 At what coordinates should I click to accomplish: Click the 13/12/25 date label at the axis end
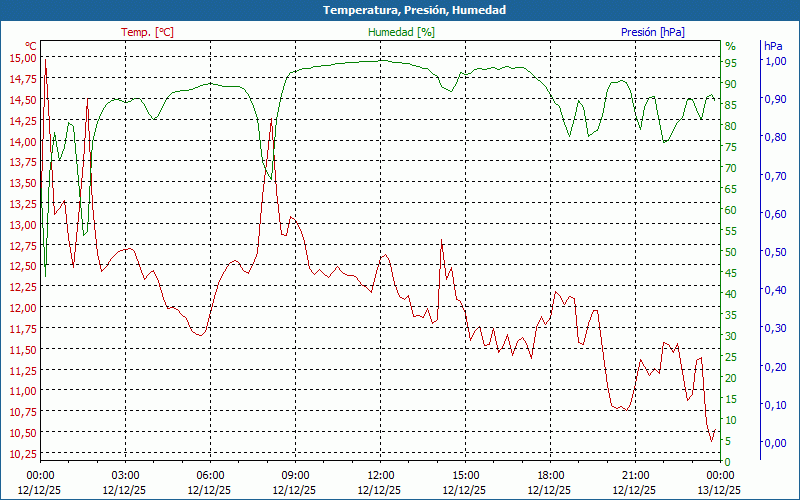(720, 490)
